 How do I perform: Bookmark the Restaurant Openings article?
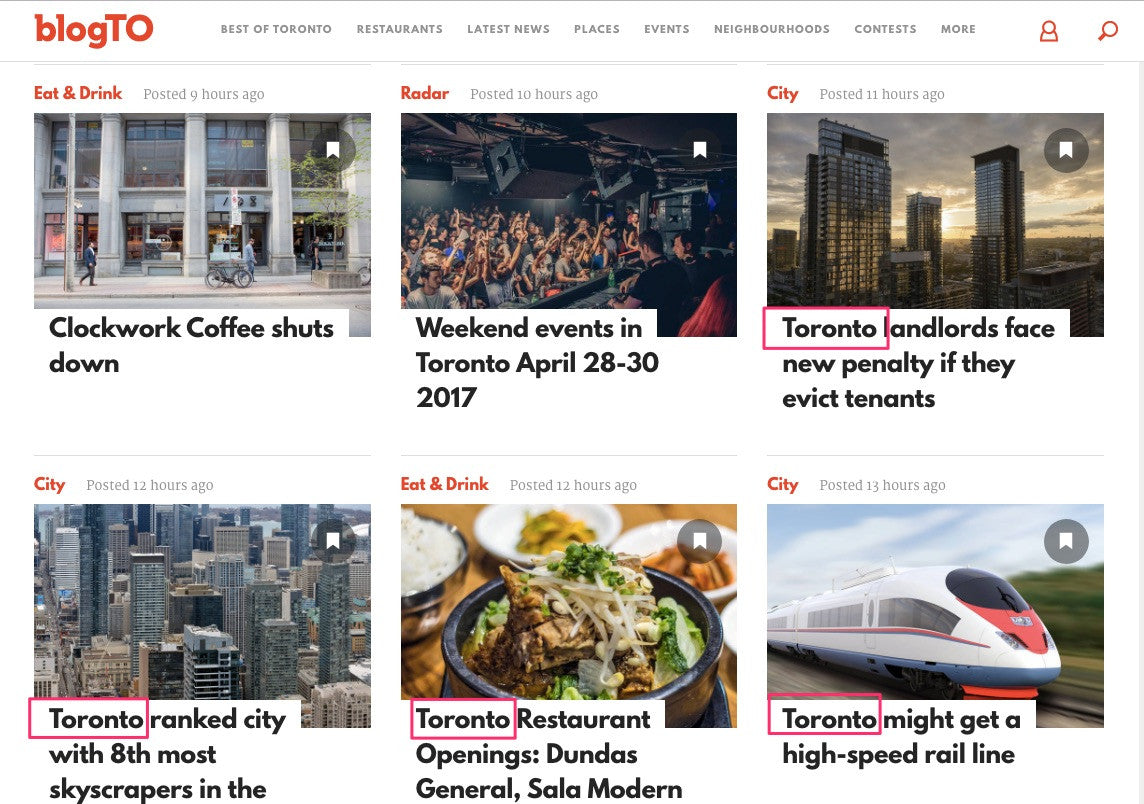pyautogui.click(x=700, y=541)
